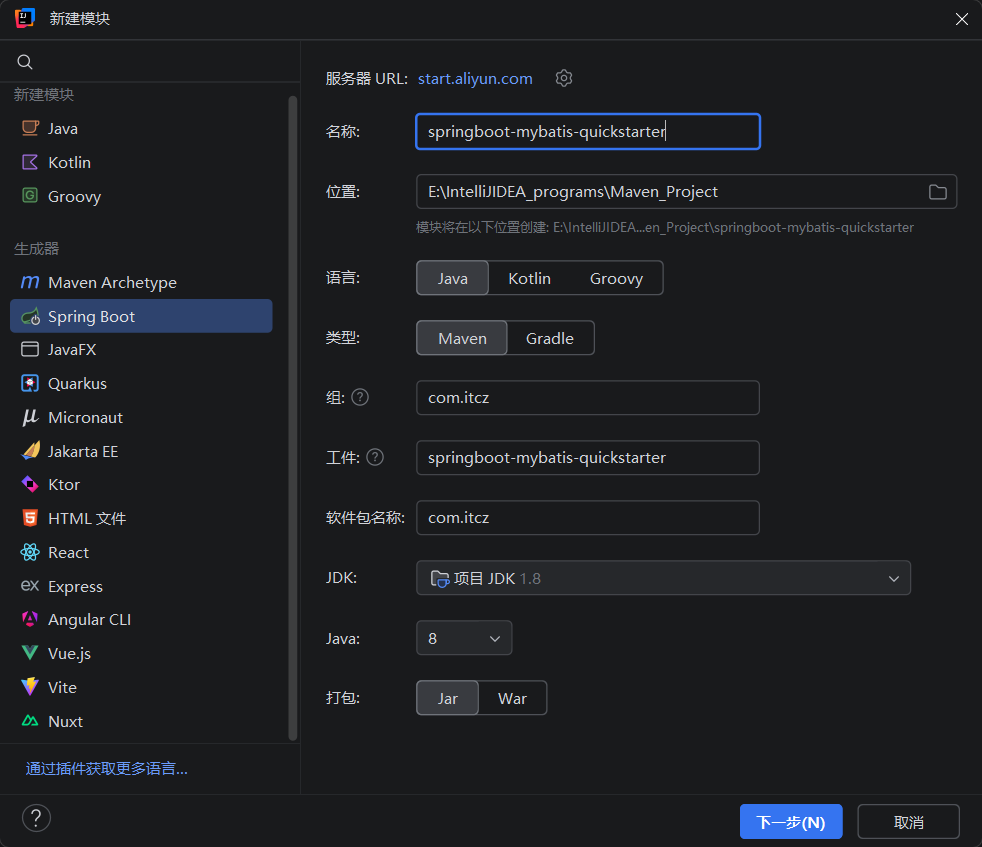The image size is (982, 847).
Task: Open the Java version 8 dropdown
Action: pyautogui.click(x=464, y=638)
